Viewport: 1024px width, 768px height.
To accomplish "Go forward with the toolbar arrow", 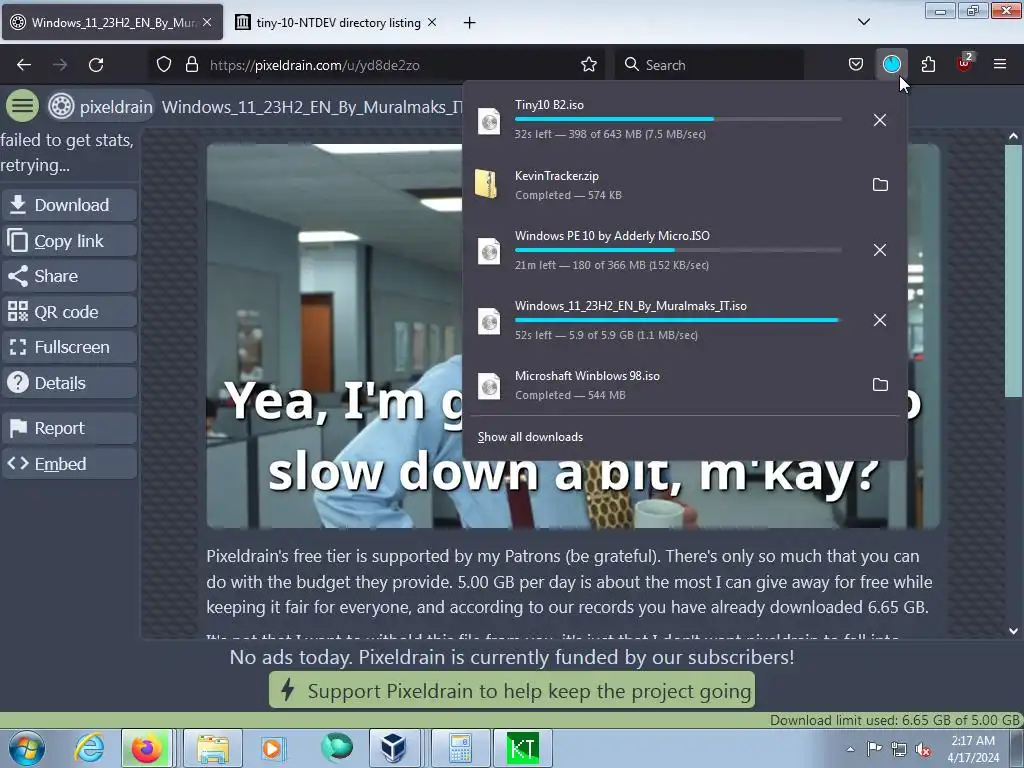I will click(x=60, y=65).
